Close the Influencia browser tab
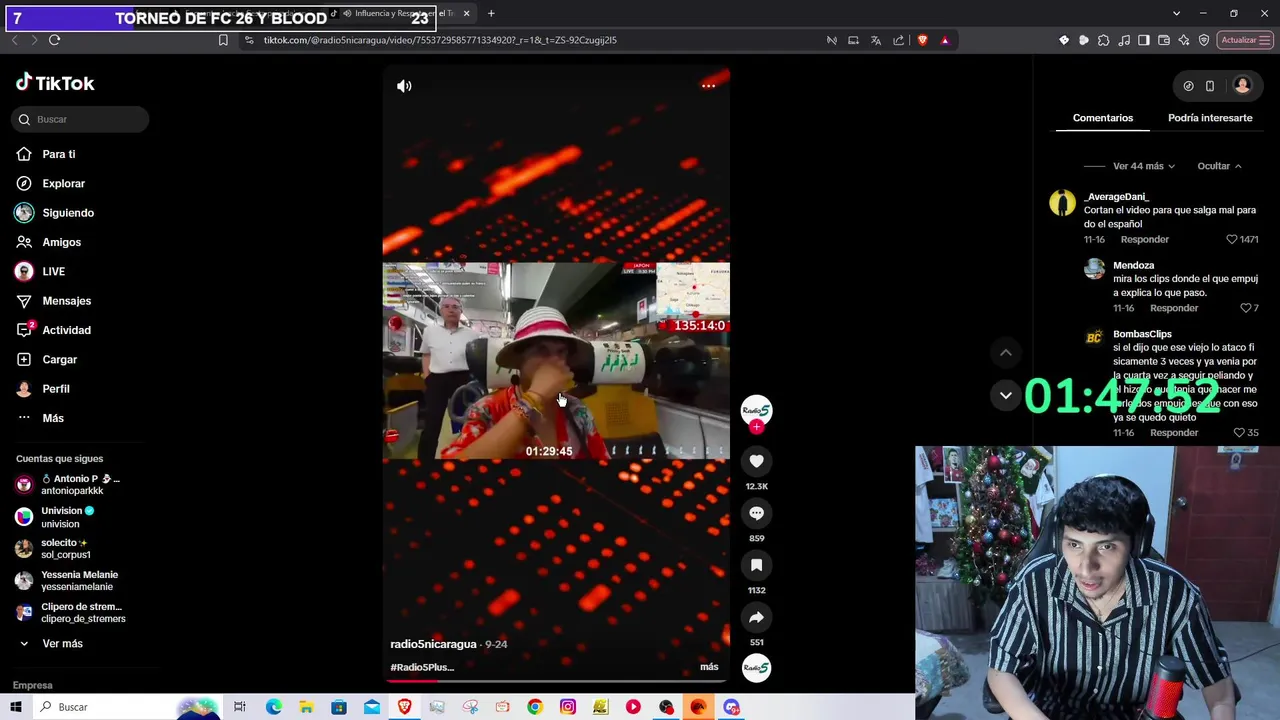This screenshot has height=720, width=1280. (466, 13)
